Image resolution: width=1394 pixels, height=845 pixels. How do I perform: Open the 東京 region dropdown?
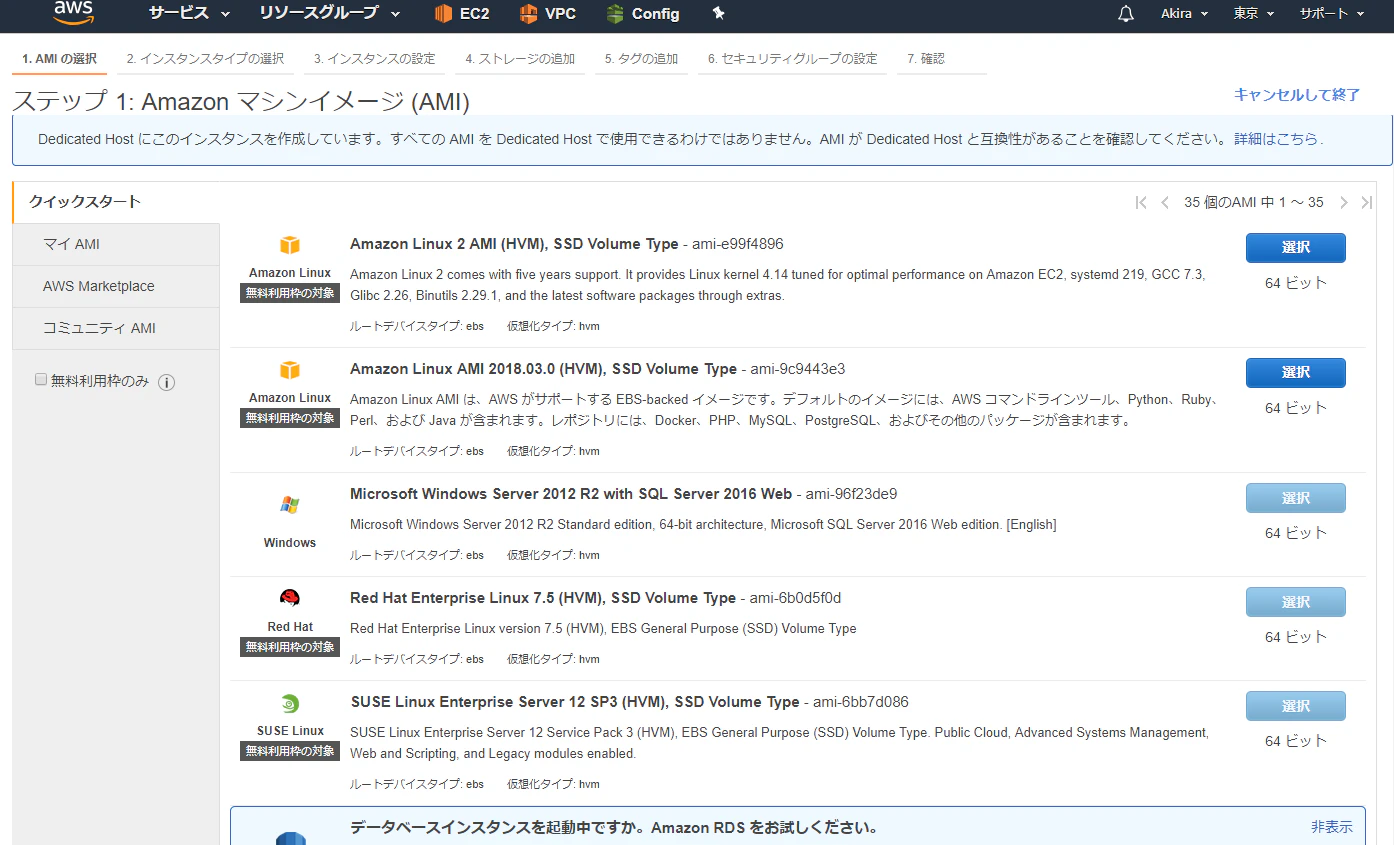coord(1254,14)
